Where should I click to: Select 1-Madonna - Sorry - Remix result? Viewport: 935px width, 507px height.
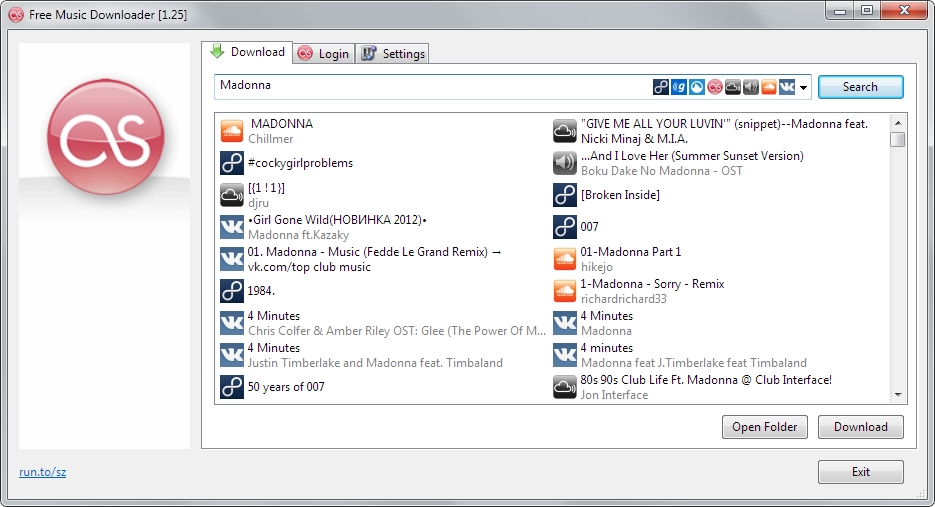pyautogui.click(x=652, y=284)
